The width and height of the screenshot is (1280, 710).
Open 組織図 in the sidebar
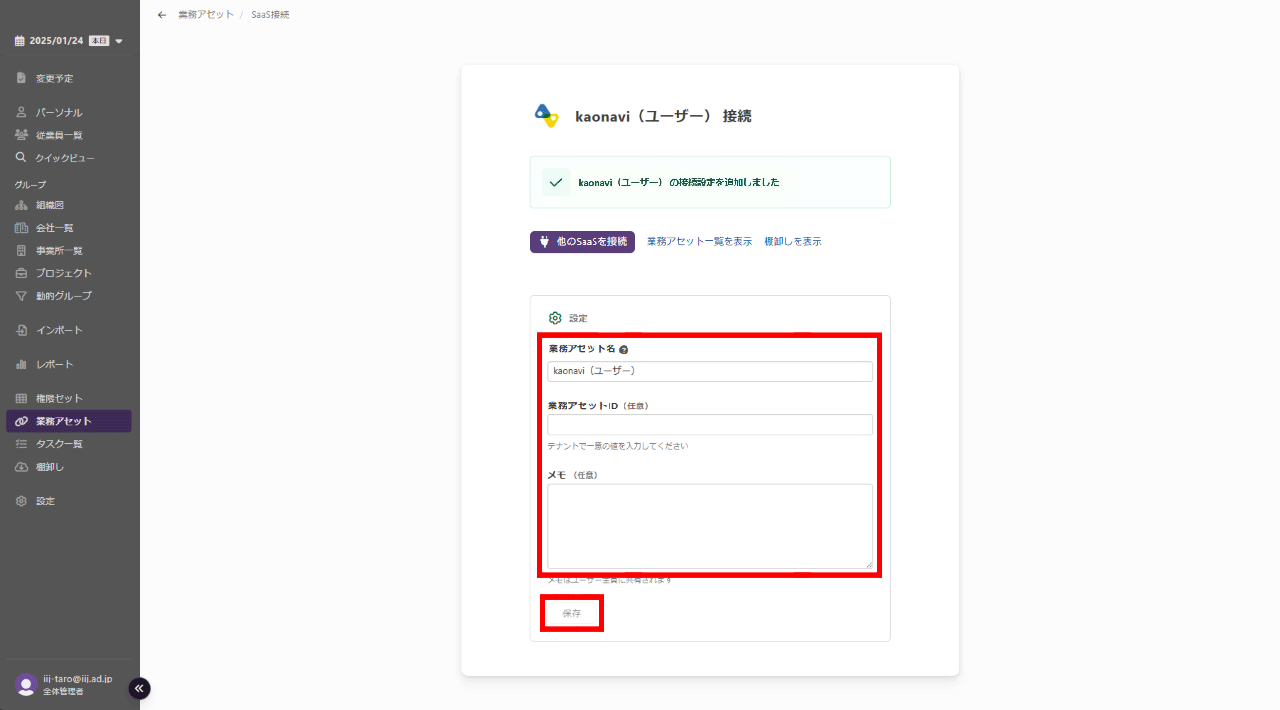50,205
